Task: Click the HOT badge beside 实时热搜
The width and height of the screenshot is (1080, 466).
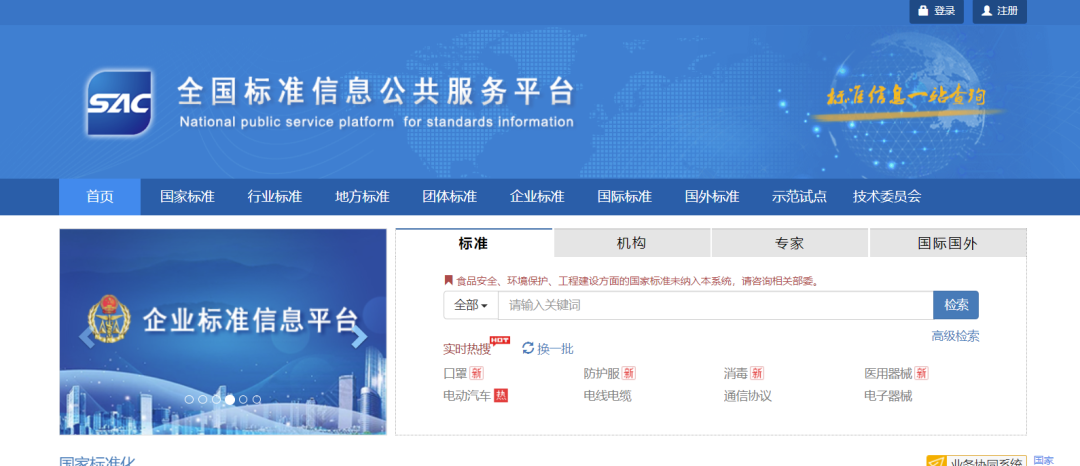Action: click(499, 340)
